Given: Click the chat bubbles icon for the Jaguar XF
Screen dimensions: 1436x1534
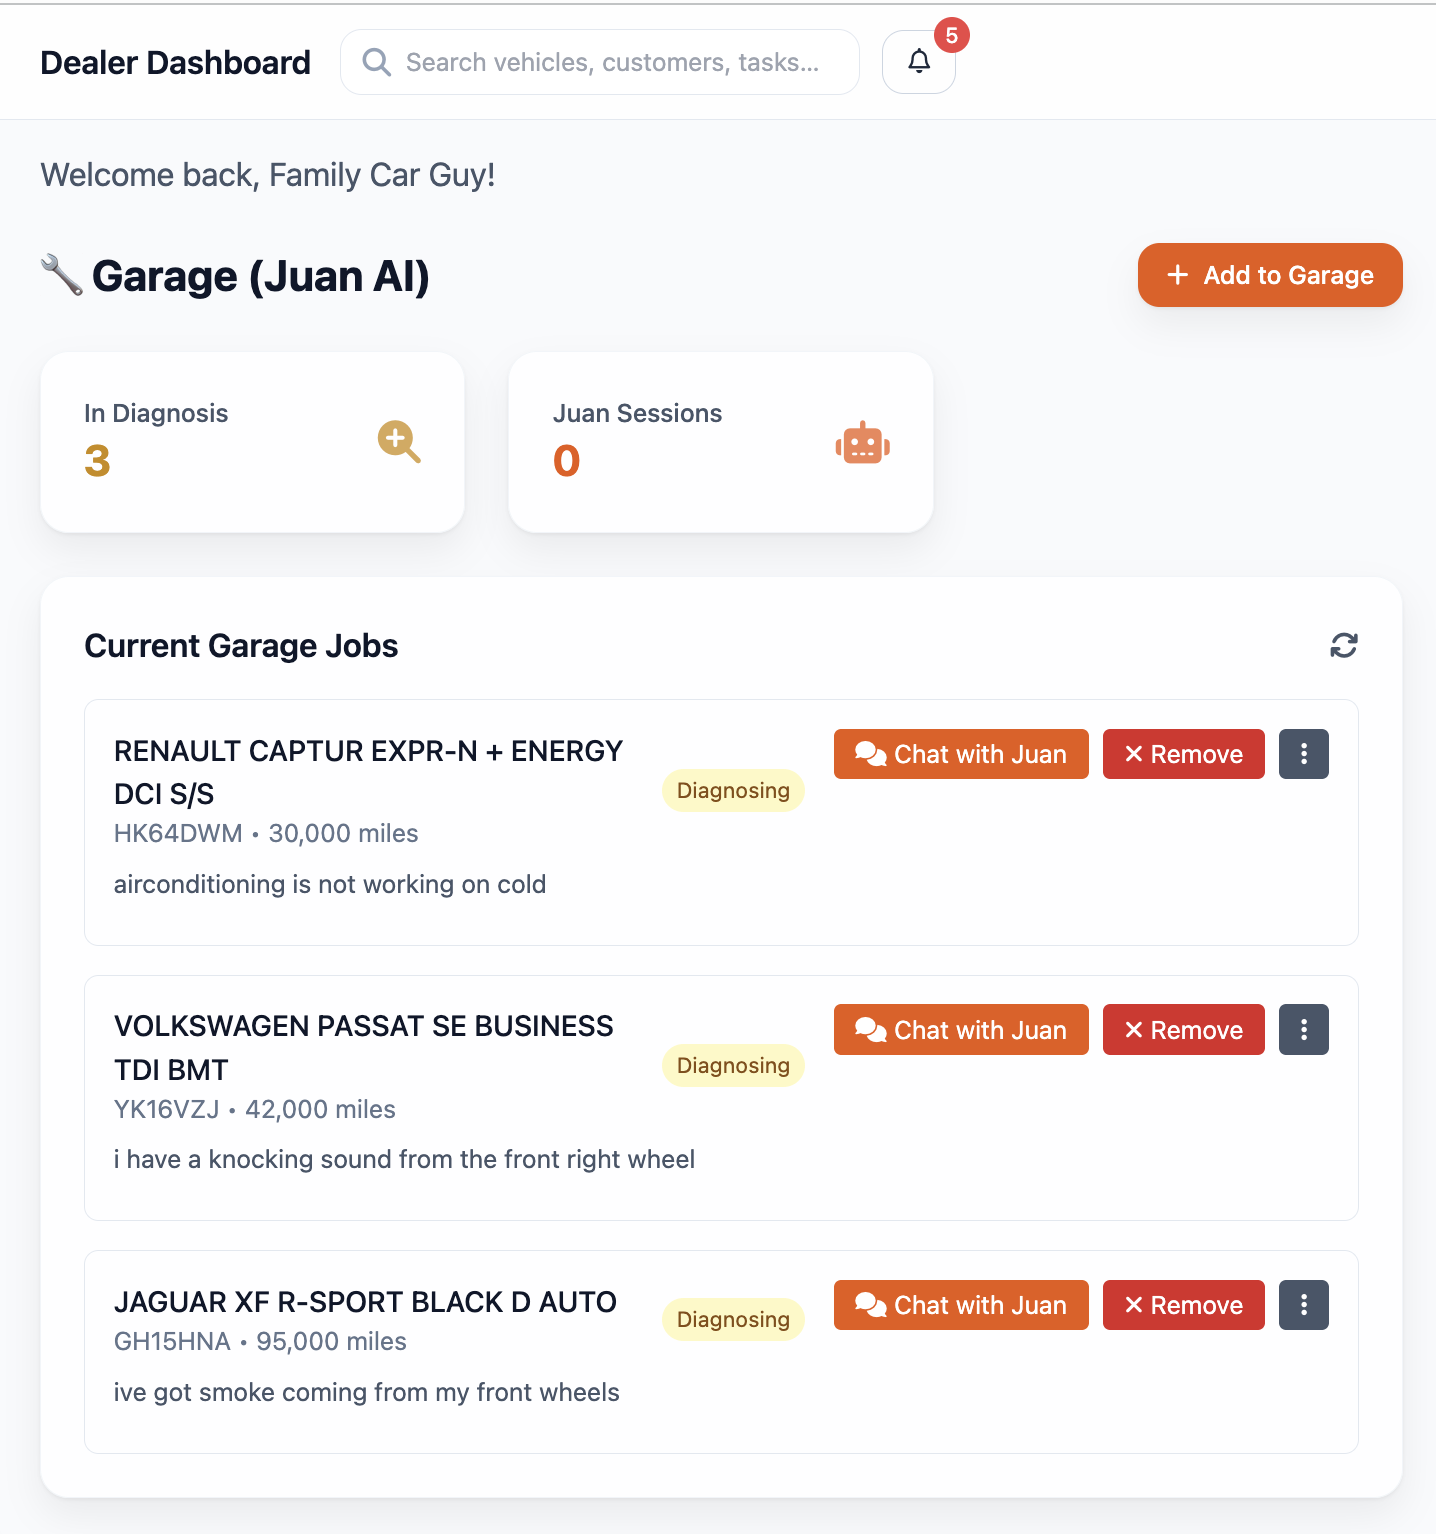Looking at the screenshot, I should point(870,1304).
